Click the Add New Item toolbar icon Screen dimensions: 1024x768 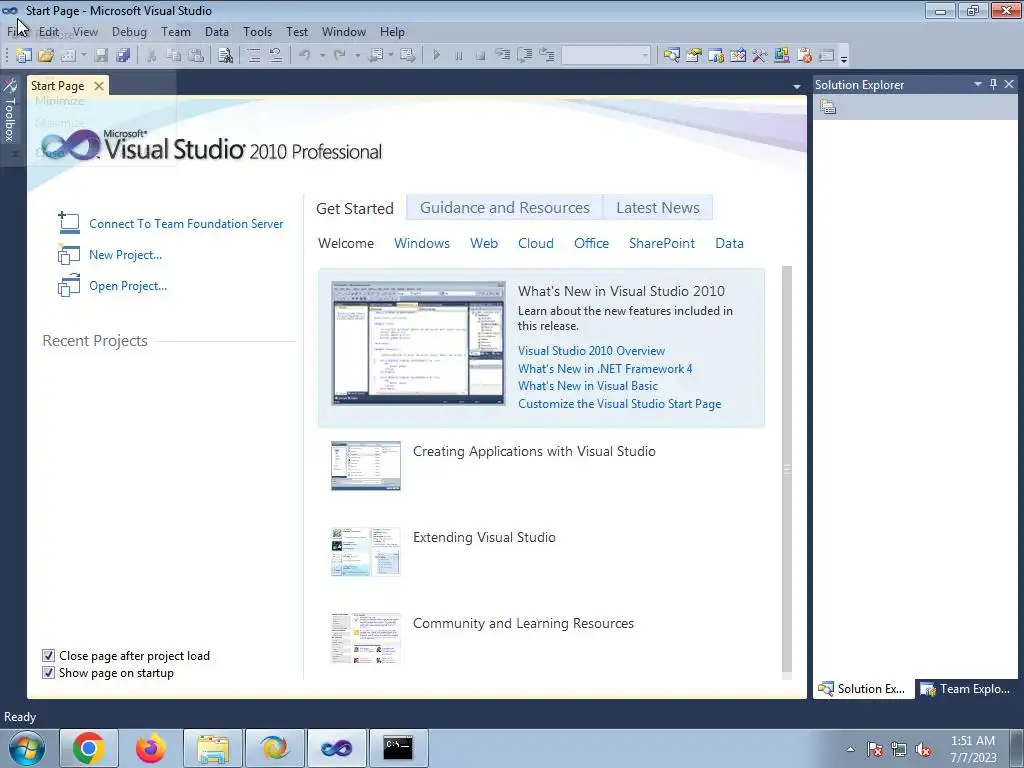pyautogui.click(x=68, y=56)
